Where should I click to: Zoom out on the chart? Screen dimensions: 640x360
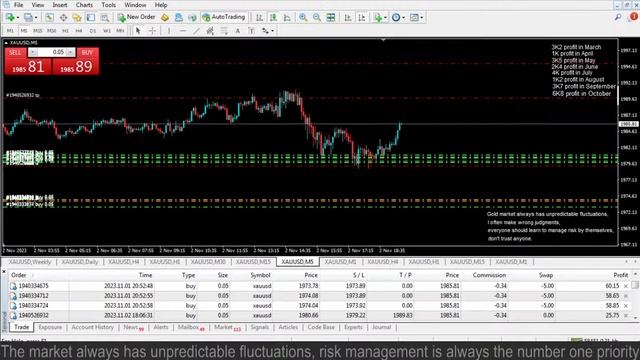[x=317, y=18]
